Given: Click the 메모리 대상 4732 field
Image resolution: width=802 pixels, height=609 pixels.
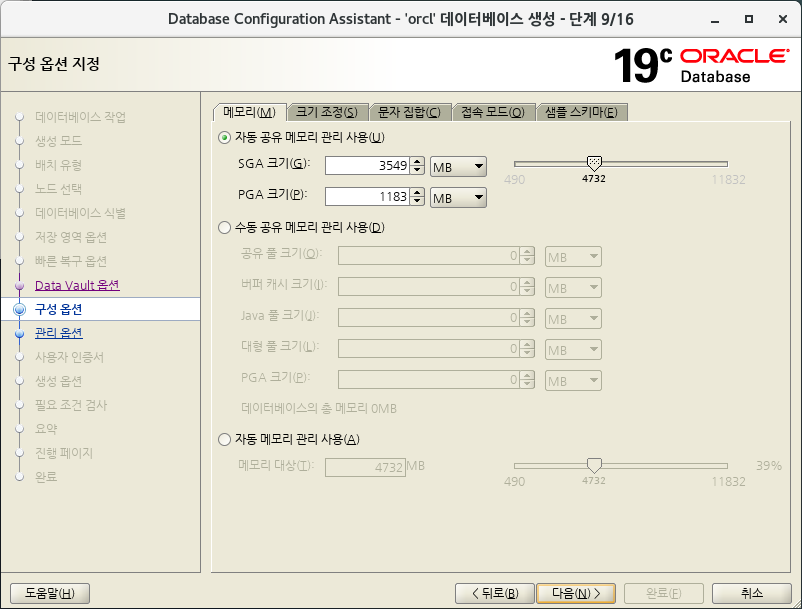Looking at the screenshot, I should (365, 467).
